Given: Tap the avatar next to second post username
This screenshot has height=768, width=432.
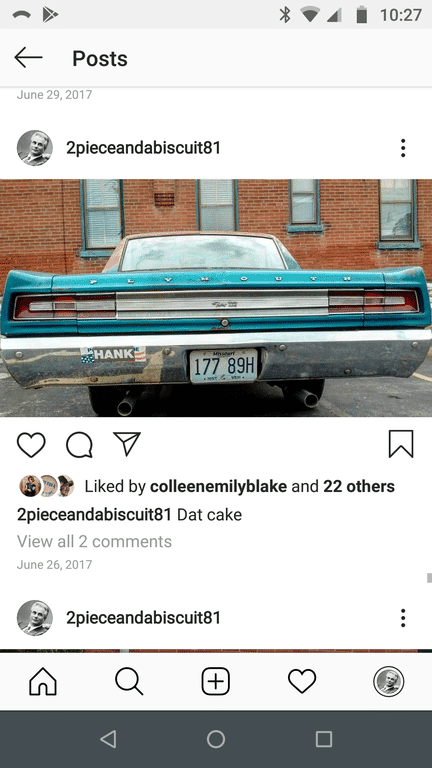Looking at the screenshot, I should 35,618.
